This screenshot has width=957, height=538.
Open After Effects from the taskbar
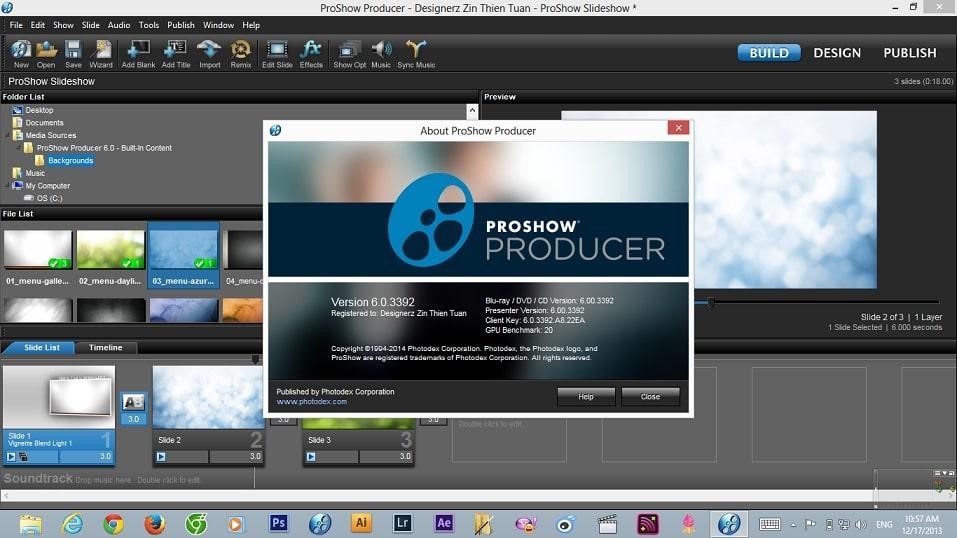(444, 523)
